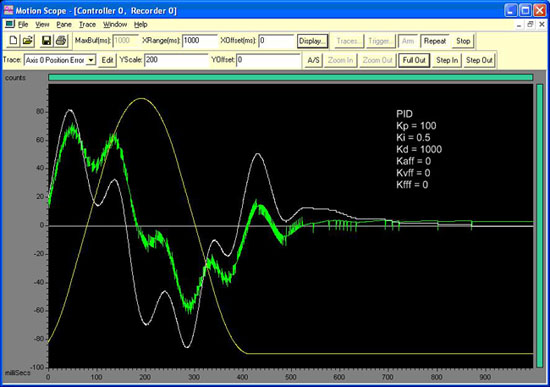Select the Full Out zoom button

click(414, 60)
